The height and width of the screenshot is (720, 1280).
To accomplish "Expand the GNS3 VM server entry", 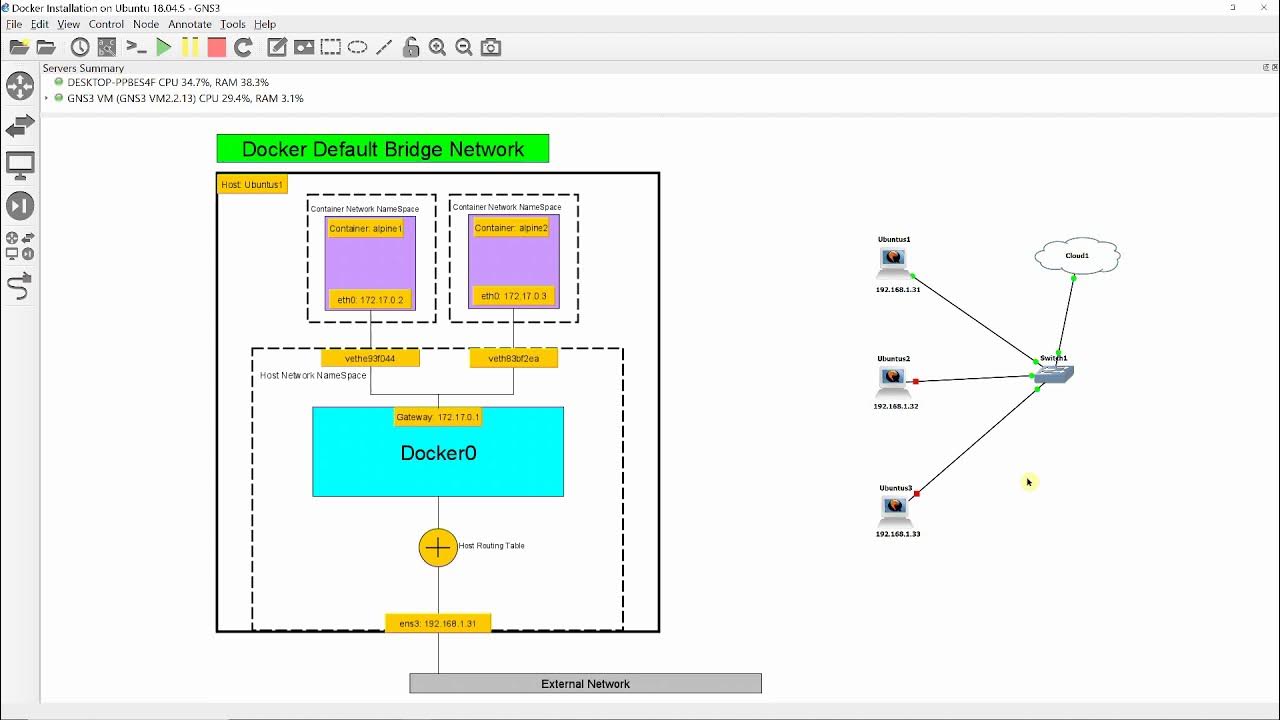I will [x=47, y=98].
